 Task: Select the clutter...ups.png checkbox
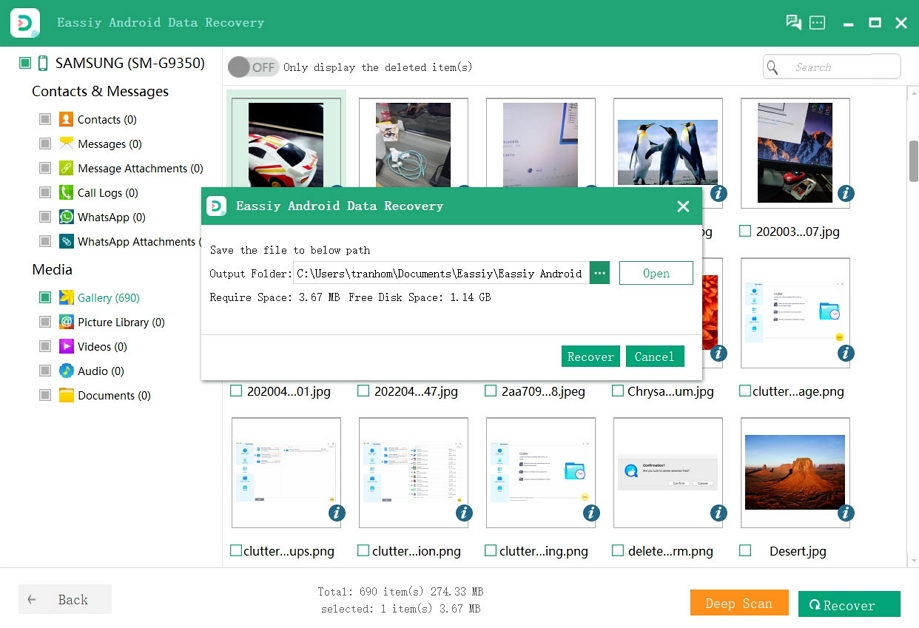pos(236,551)
